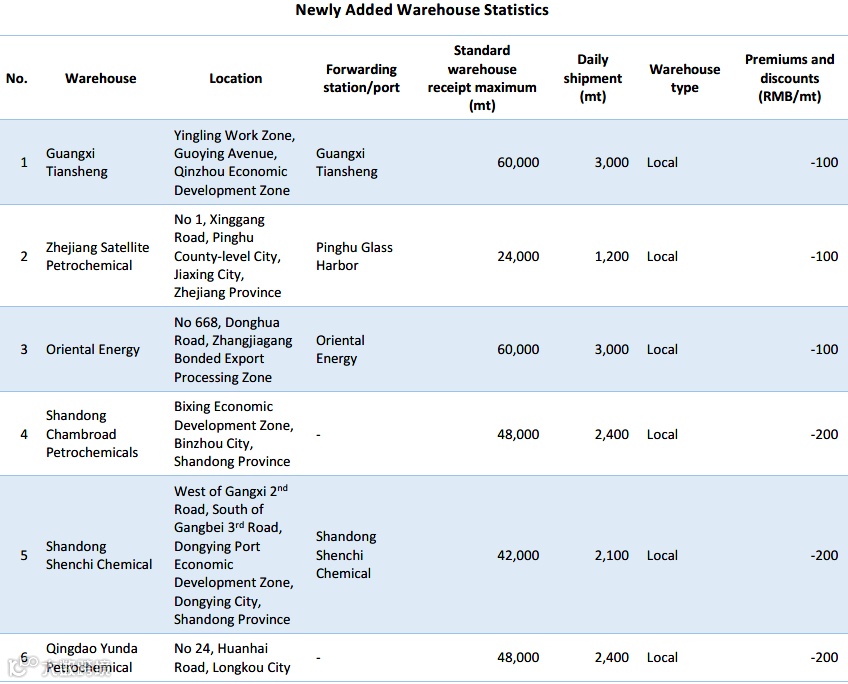This screenshot has width=848, height=684.
Task: Select the 'Location' column header
Action: tap(235, 78)
